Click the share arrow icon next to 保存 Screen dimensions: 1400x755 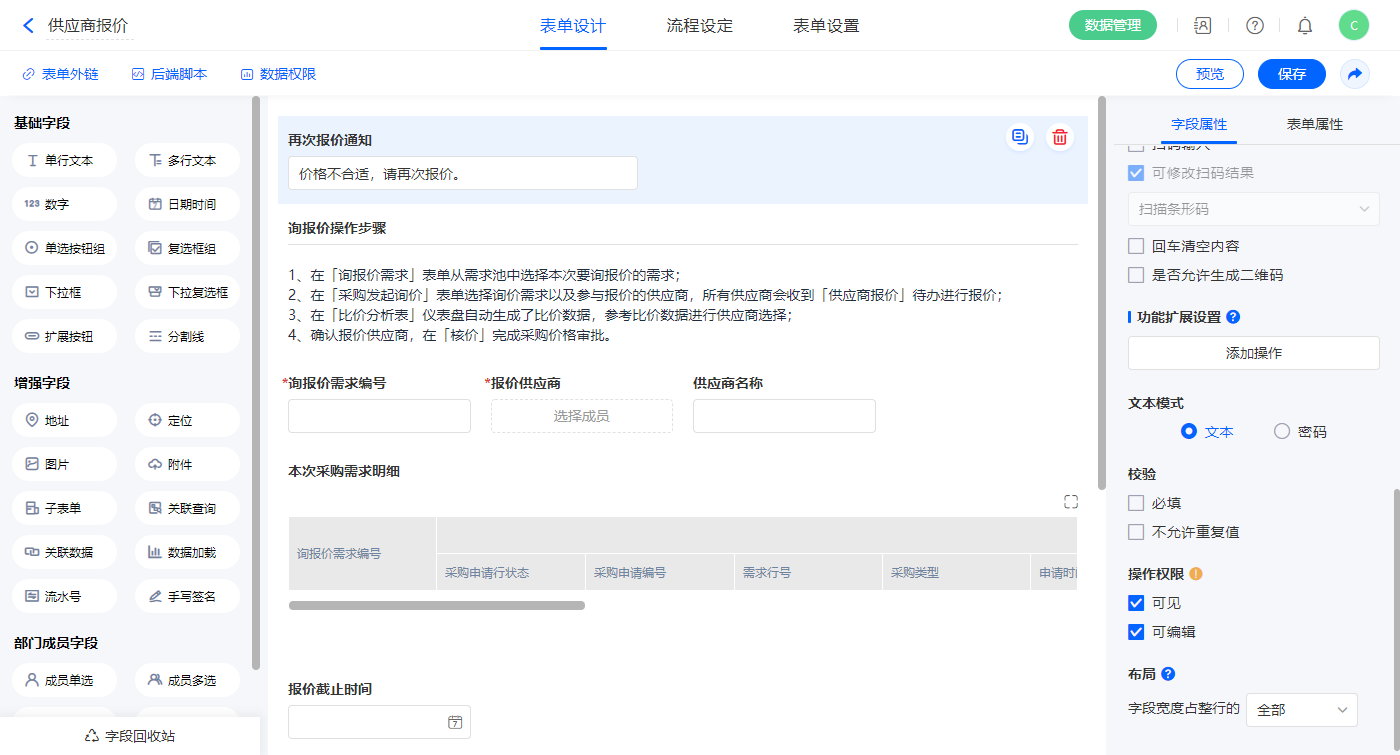[1355, 74]
